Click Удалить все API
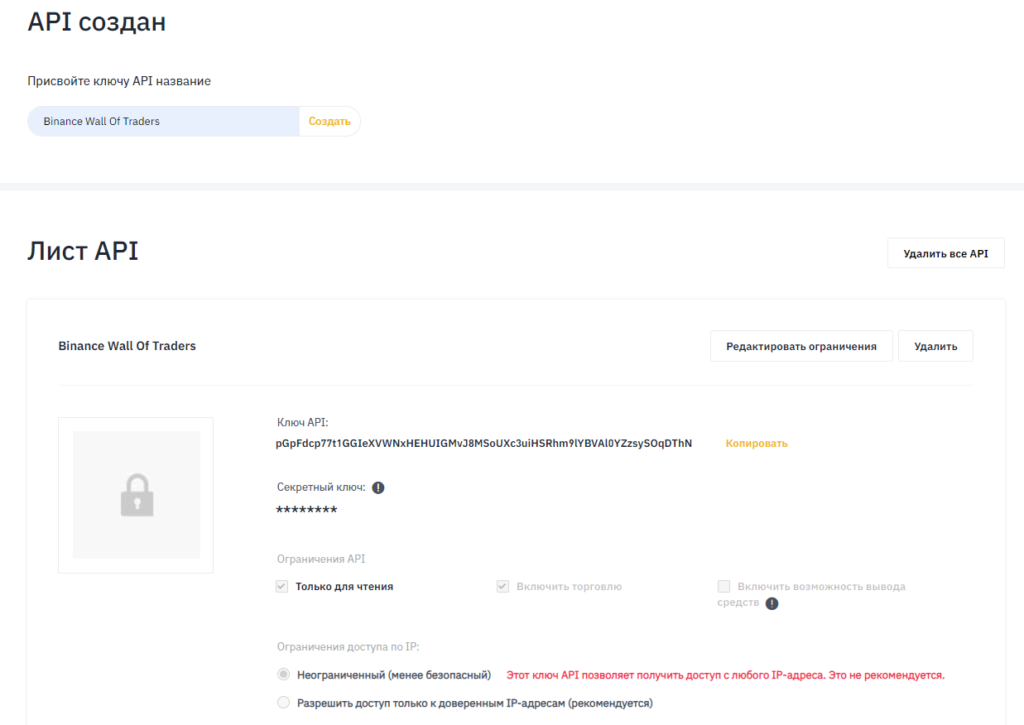 pyautogui.click(x=944, y=252)
